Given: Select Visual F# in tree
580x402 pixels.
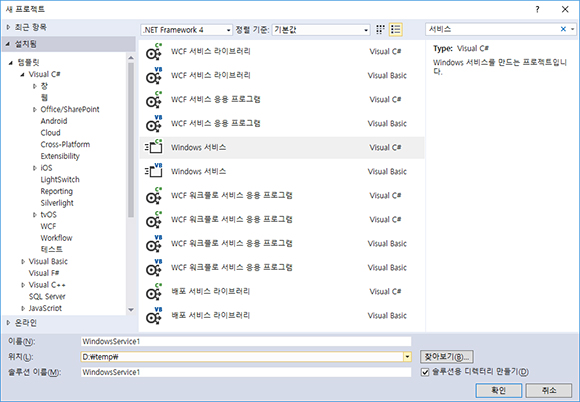Looking at the screenshot, I should tap(44, 273).
